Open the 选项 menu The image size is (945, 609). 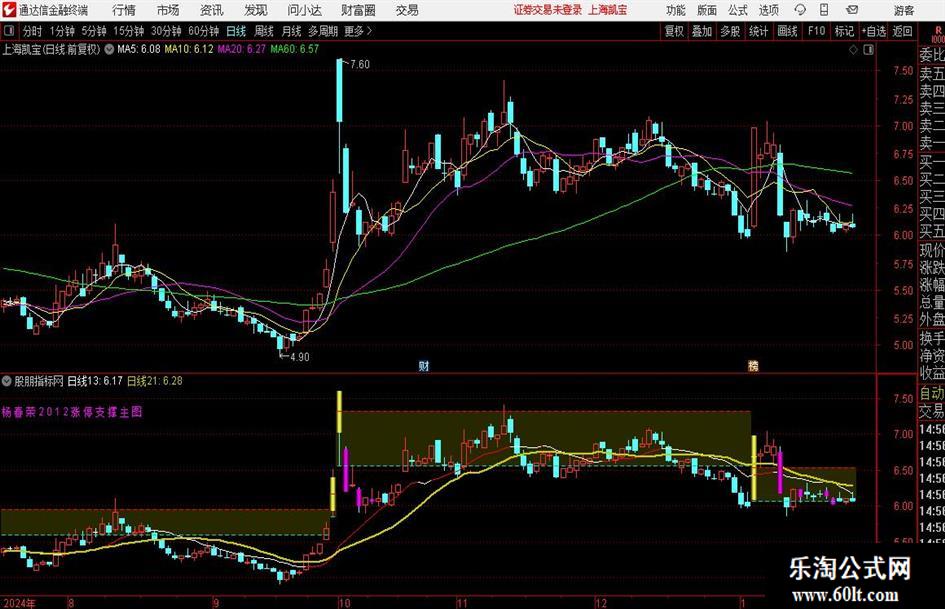tap(769, 10)
